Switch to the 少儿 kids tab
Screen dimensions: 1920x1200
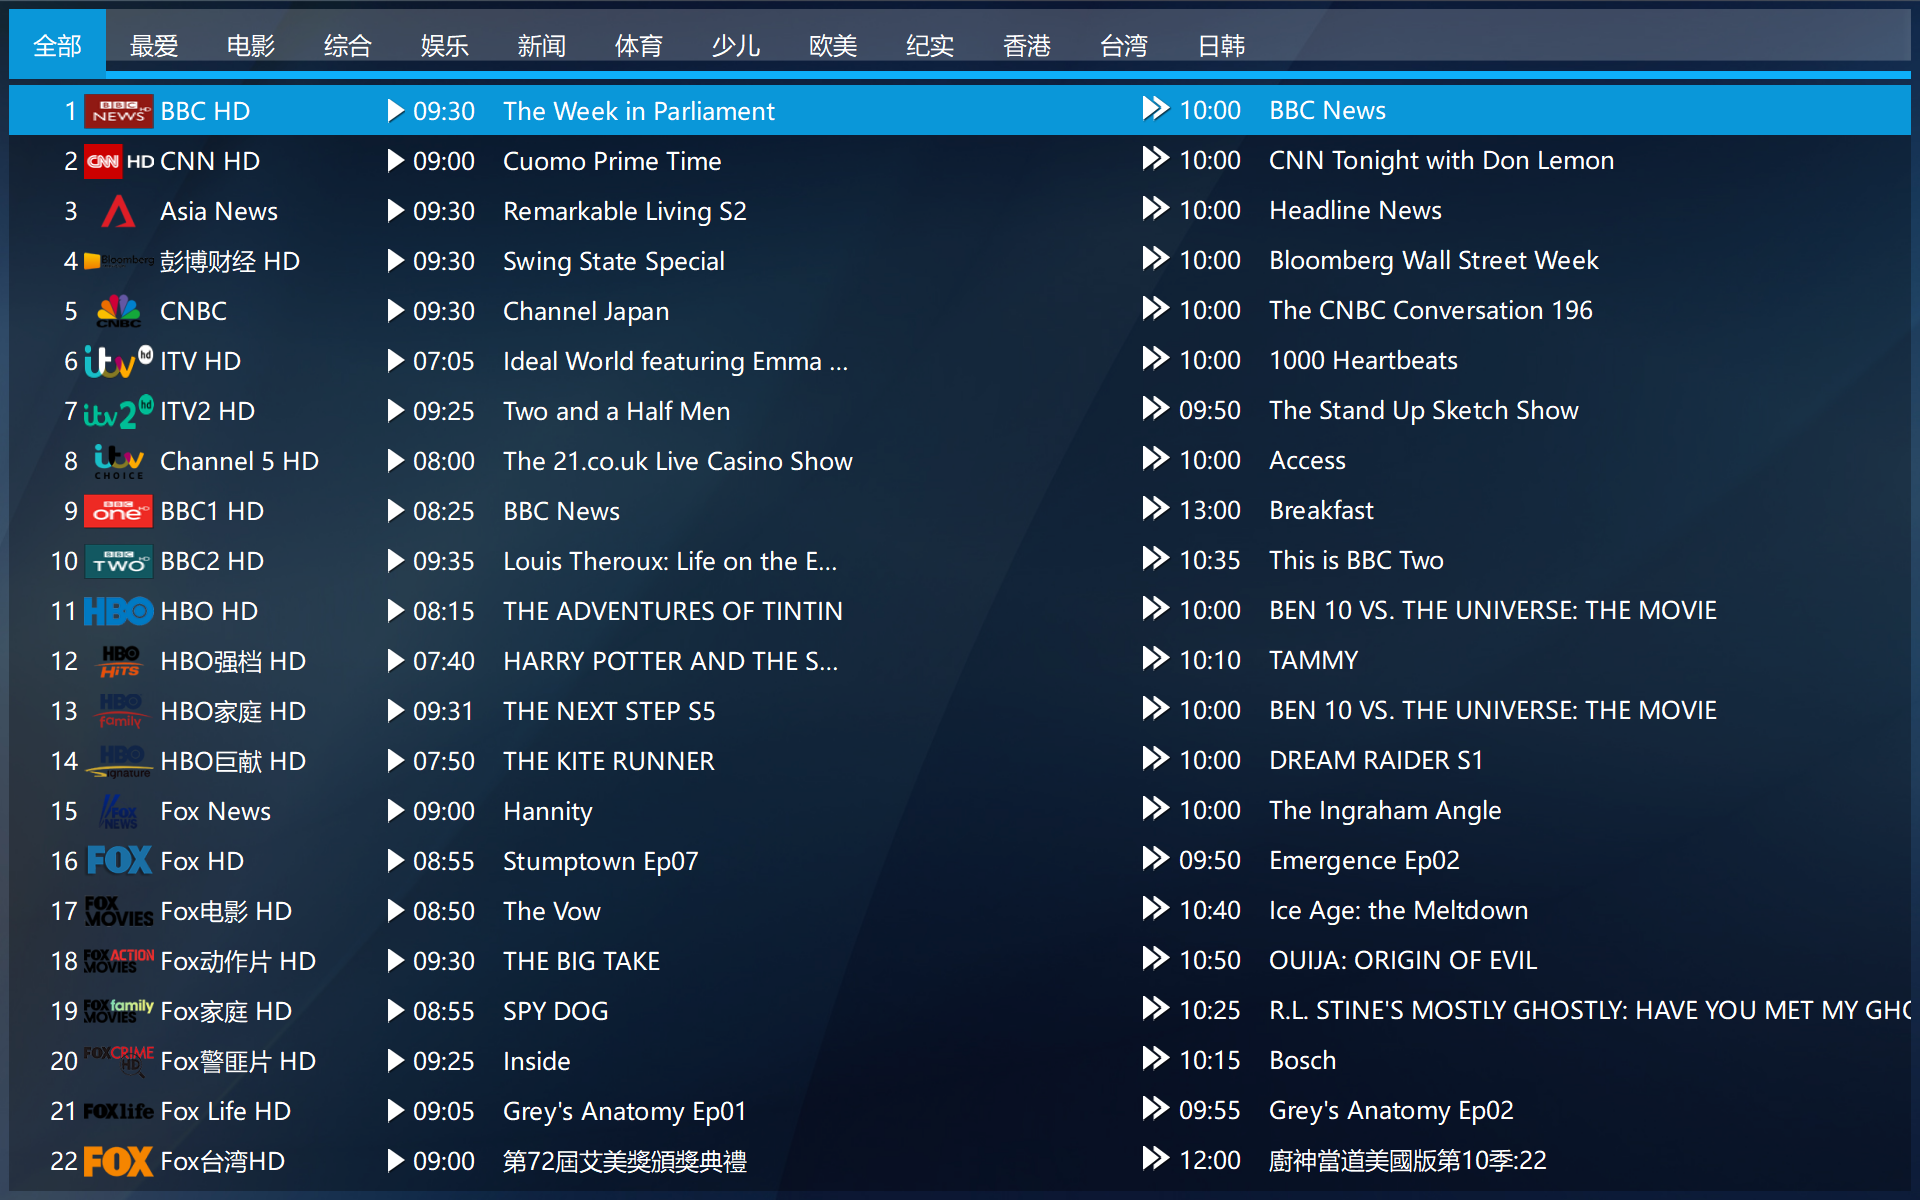click(x=736, y=45)
